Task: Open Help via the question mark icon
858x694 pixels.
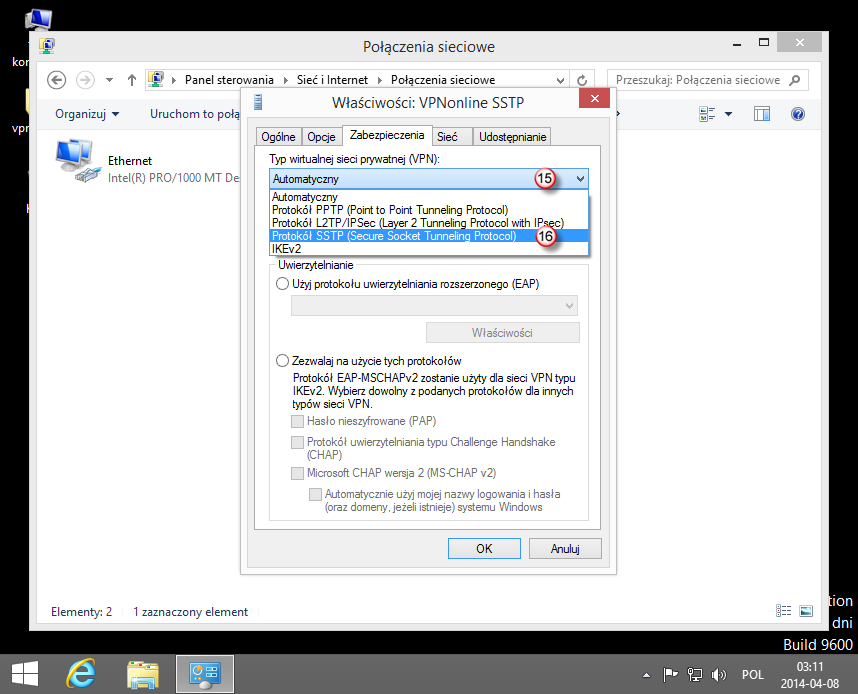Action: [x=797, y=114]
